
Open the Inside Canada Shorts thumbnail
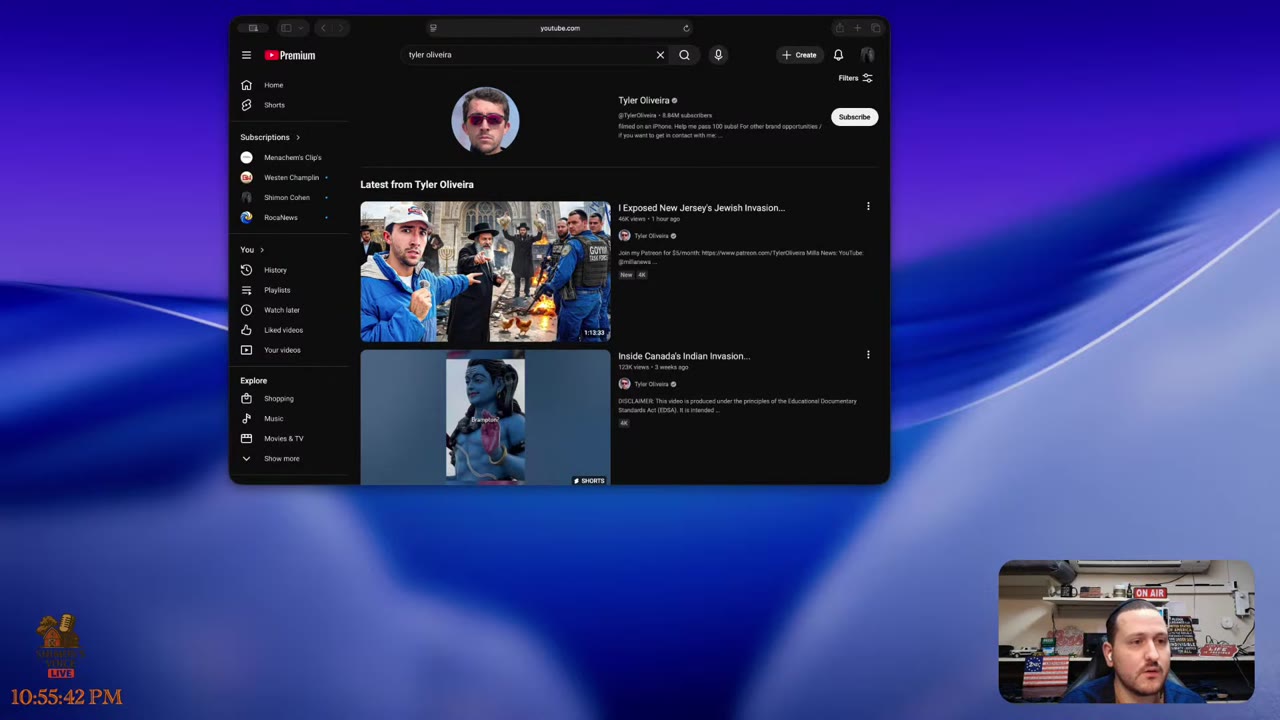[x=485, y=418]
